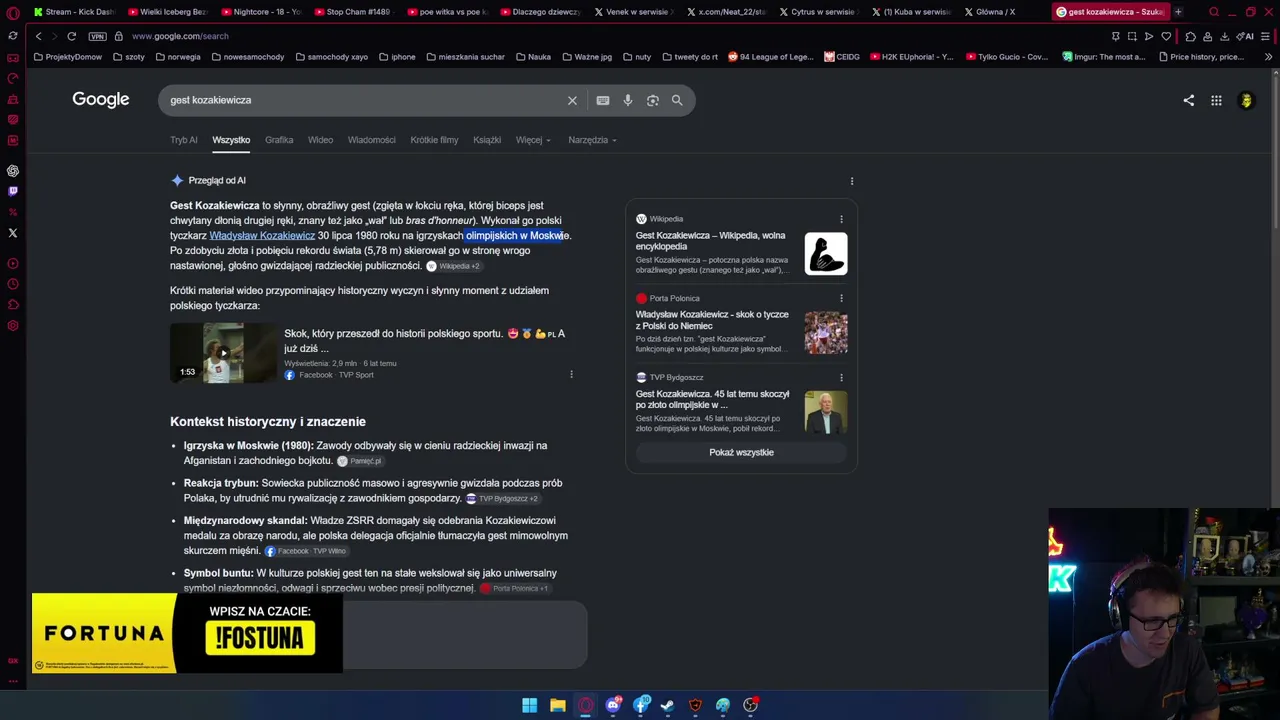Open the Wikipedia Gest Kozakiewicza source card

741,244
